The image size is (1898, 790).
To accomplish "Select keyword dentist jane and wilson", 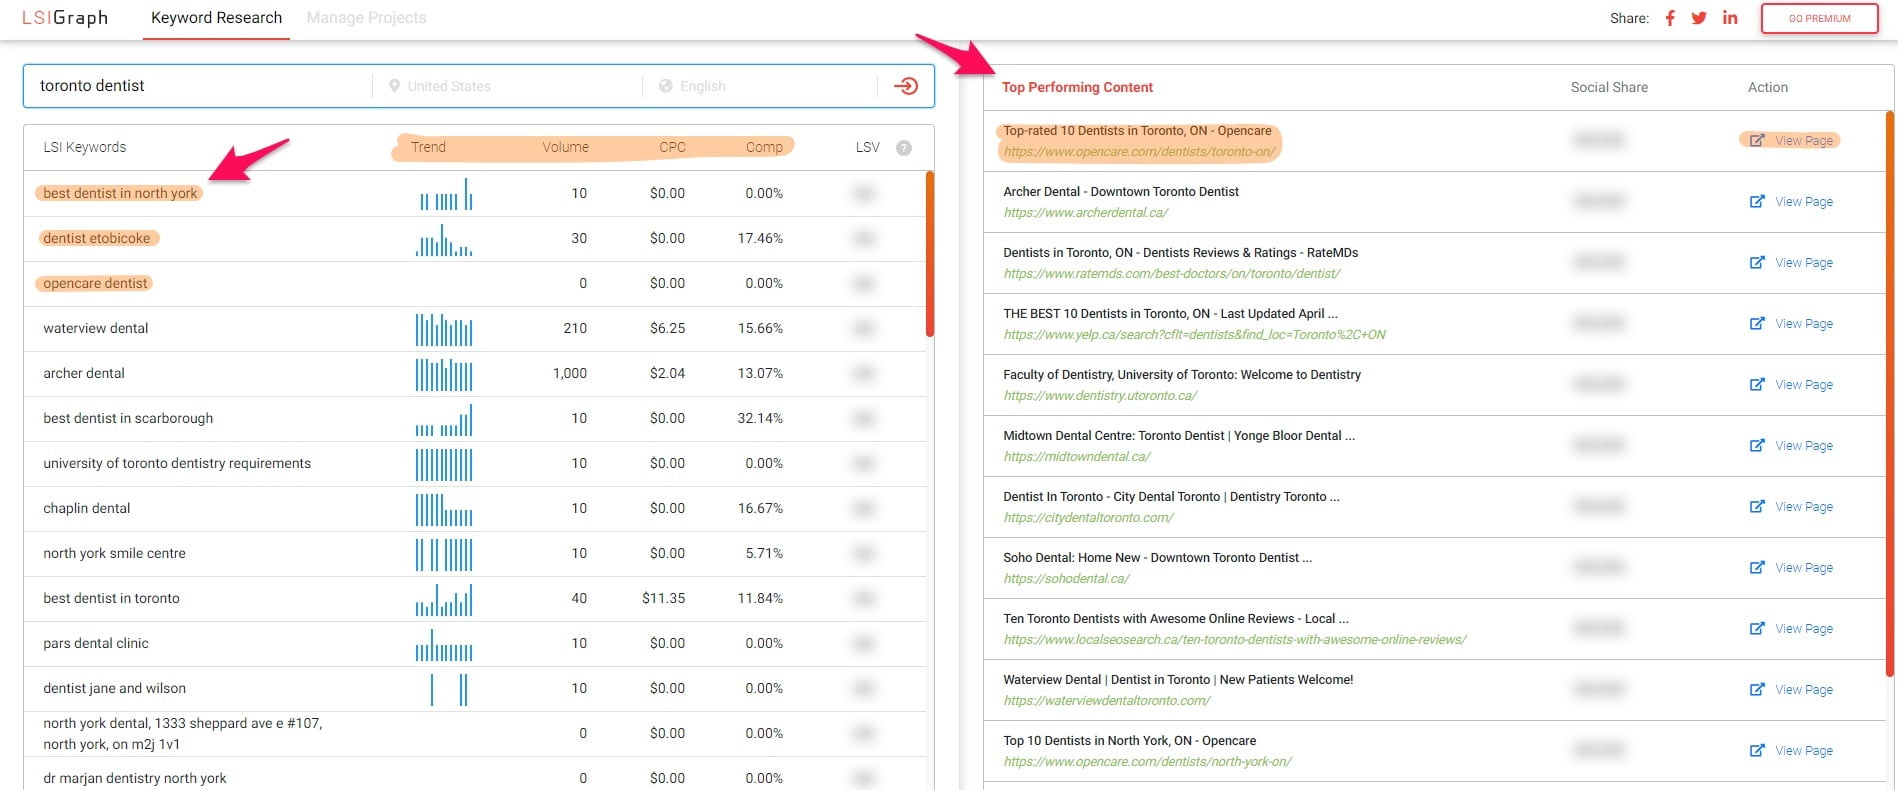I will click(114, 688).
